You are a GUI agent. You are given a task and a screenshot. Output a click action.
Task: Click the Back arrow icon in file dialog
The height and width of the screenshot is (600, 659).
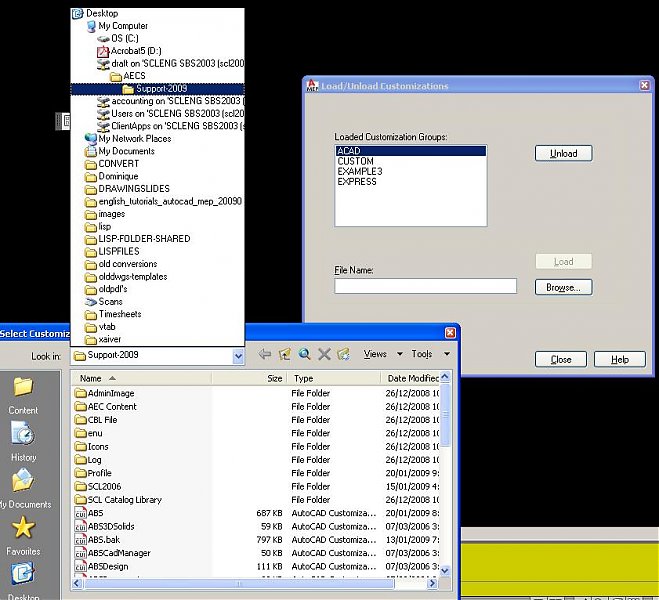pyautogui.click(x=264, y=354)
